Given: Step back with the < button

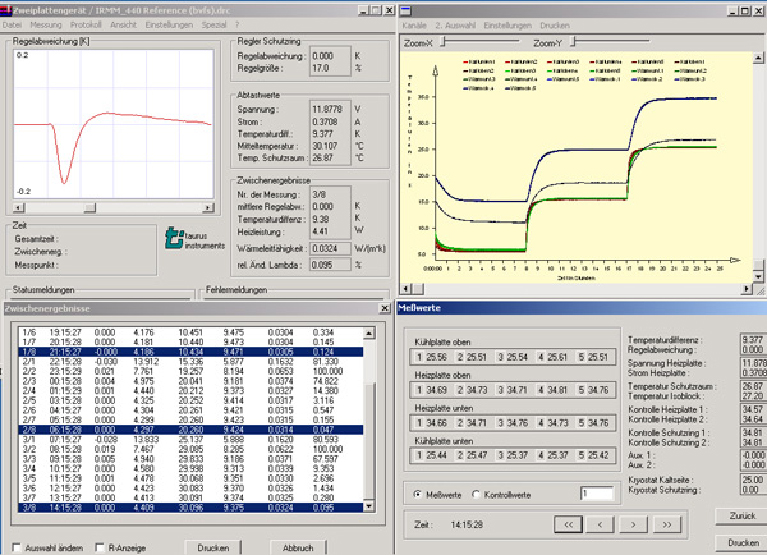Looking at the screenshot, I should 599,522.
